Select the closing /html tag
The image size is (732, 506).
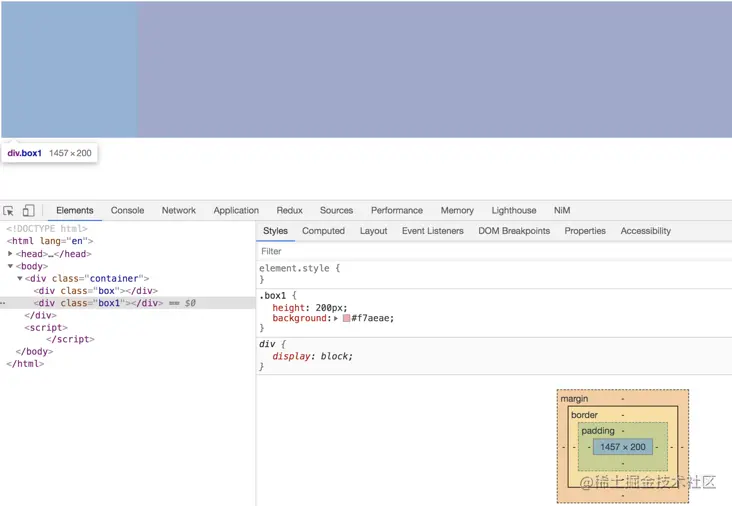[x=25, y=364]
